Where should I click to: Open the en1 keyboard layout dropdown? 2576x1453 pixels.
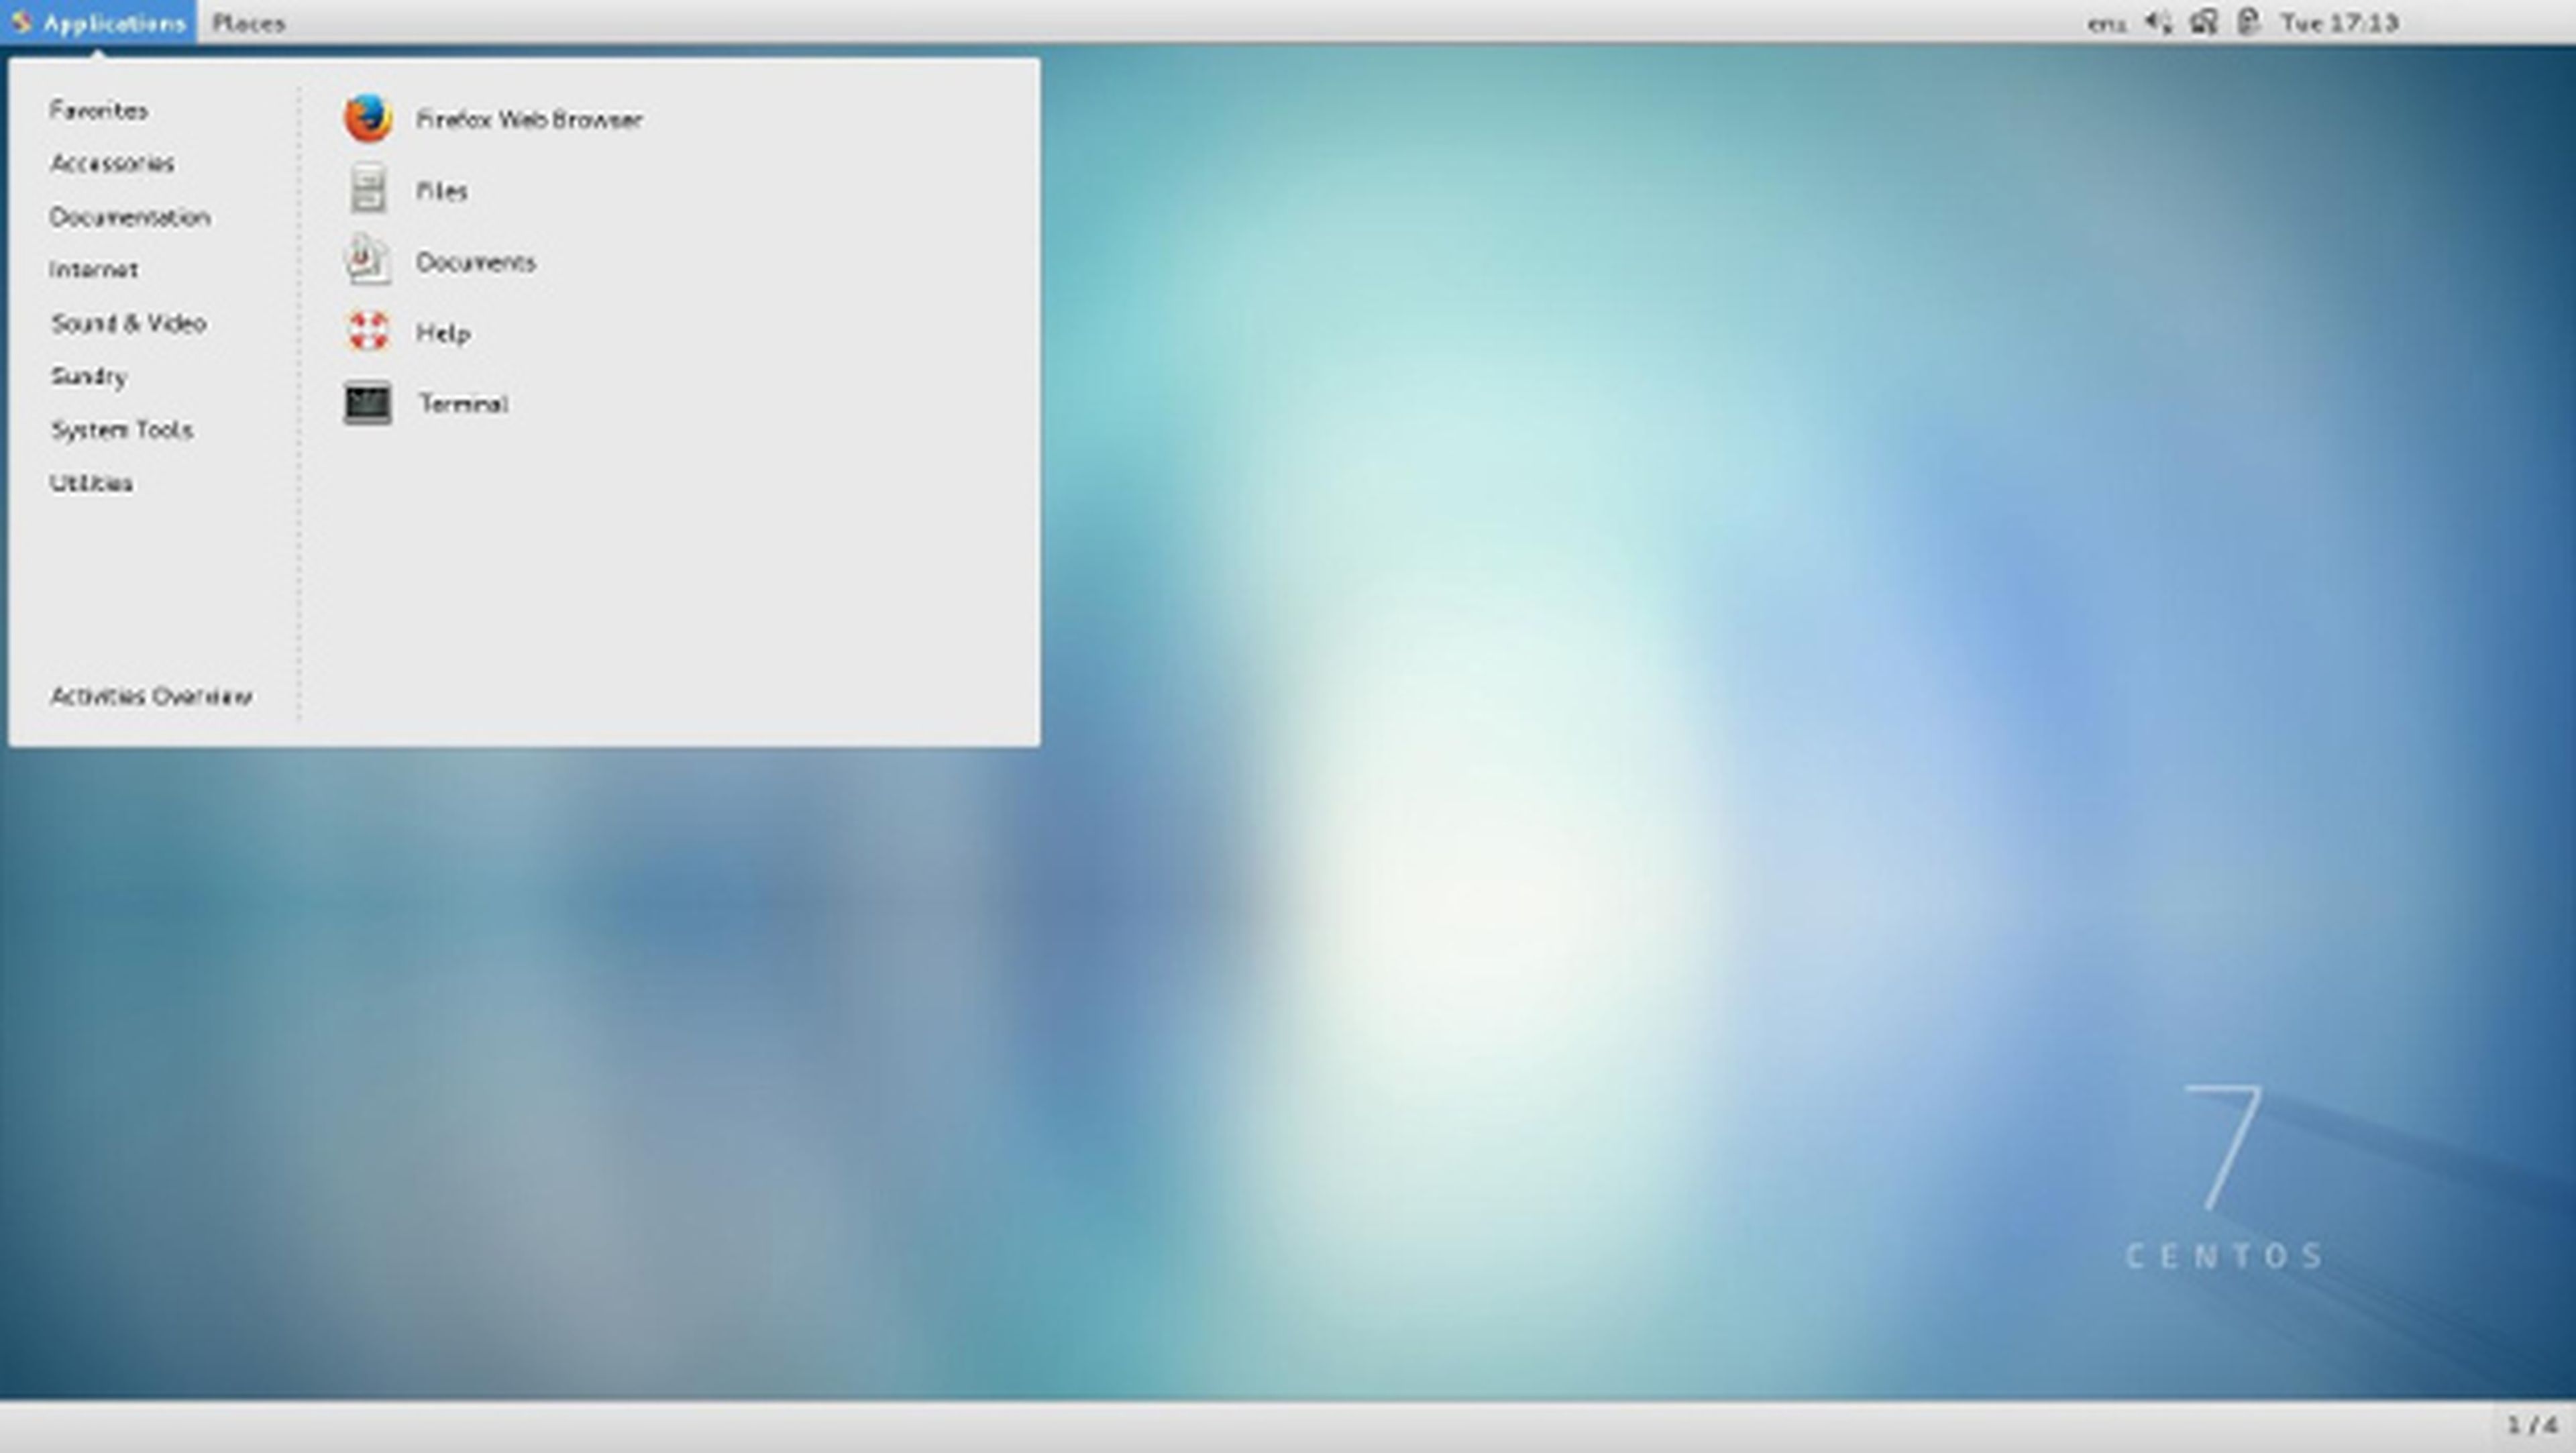2106,23
